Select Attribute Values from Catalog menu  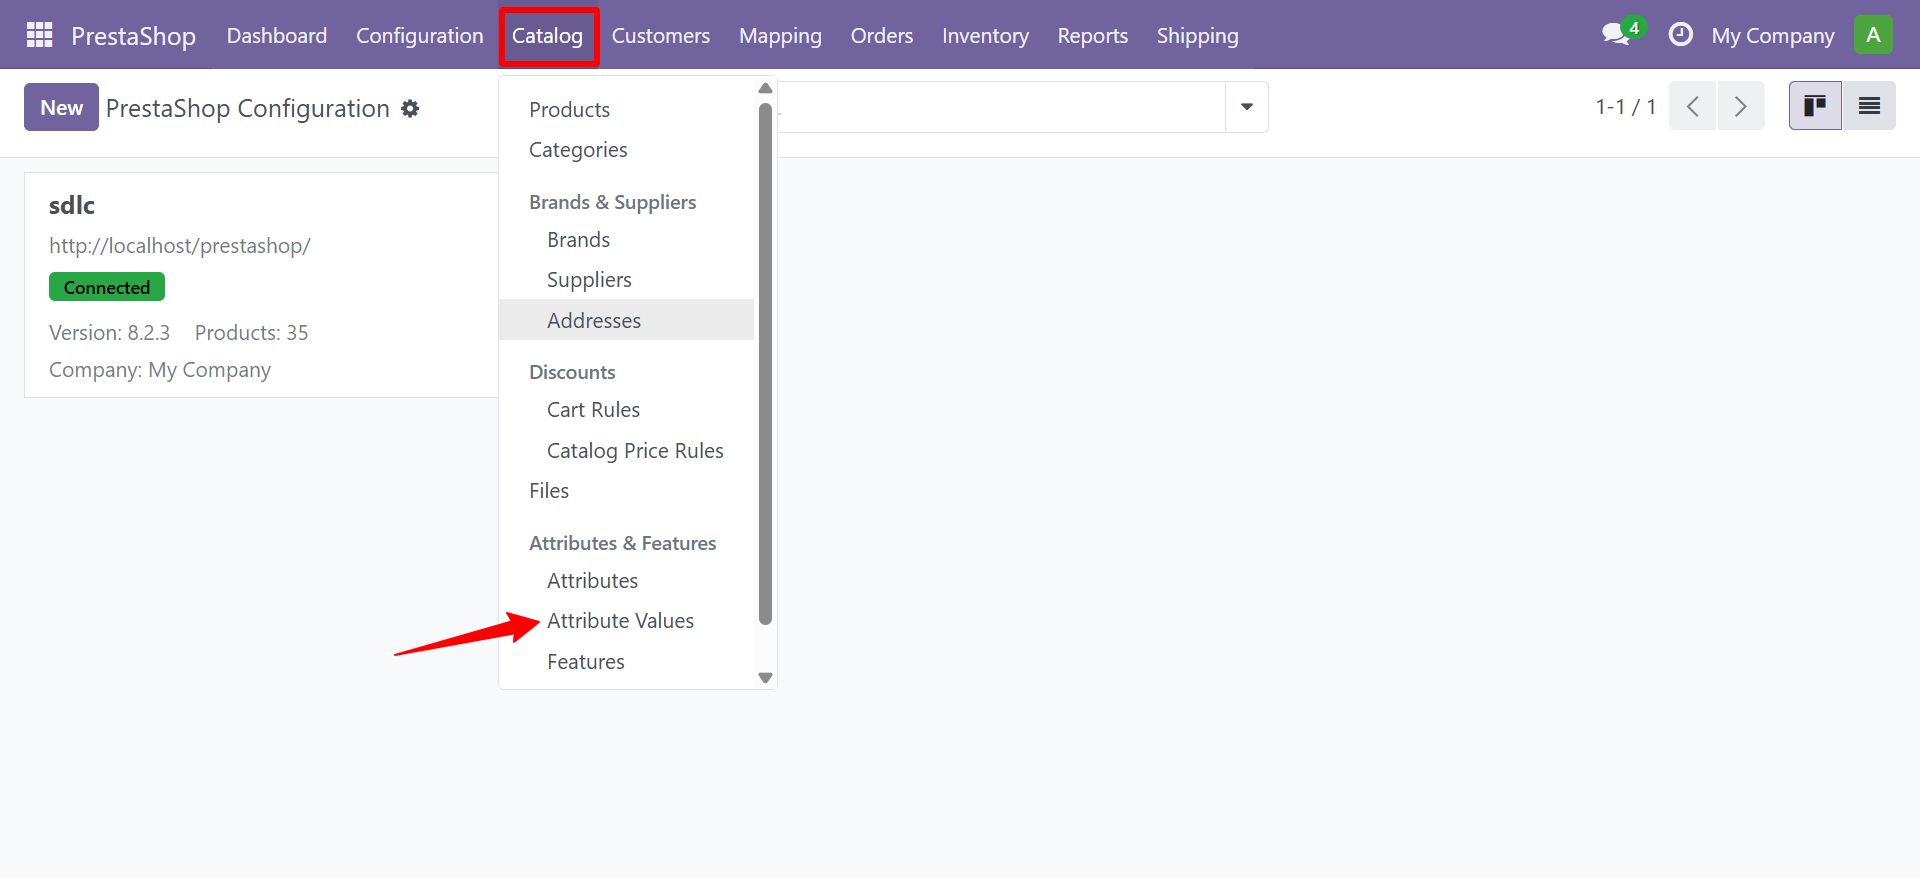point(620,621)
